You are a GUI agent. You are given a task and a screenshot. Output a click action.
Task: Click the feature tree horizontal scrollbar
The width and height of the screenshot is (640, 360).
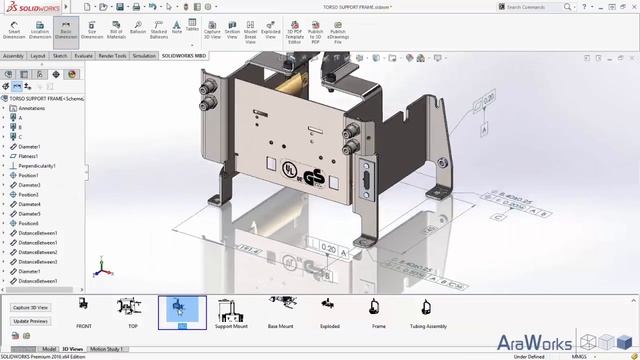point(39,290)
